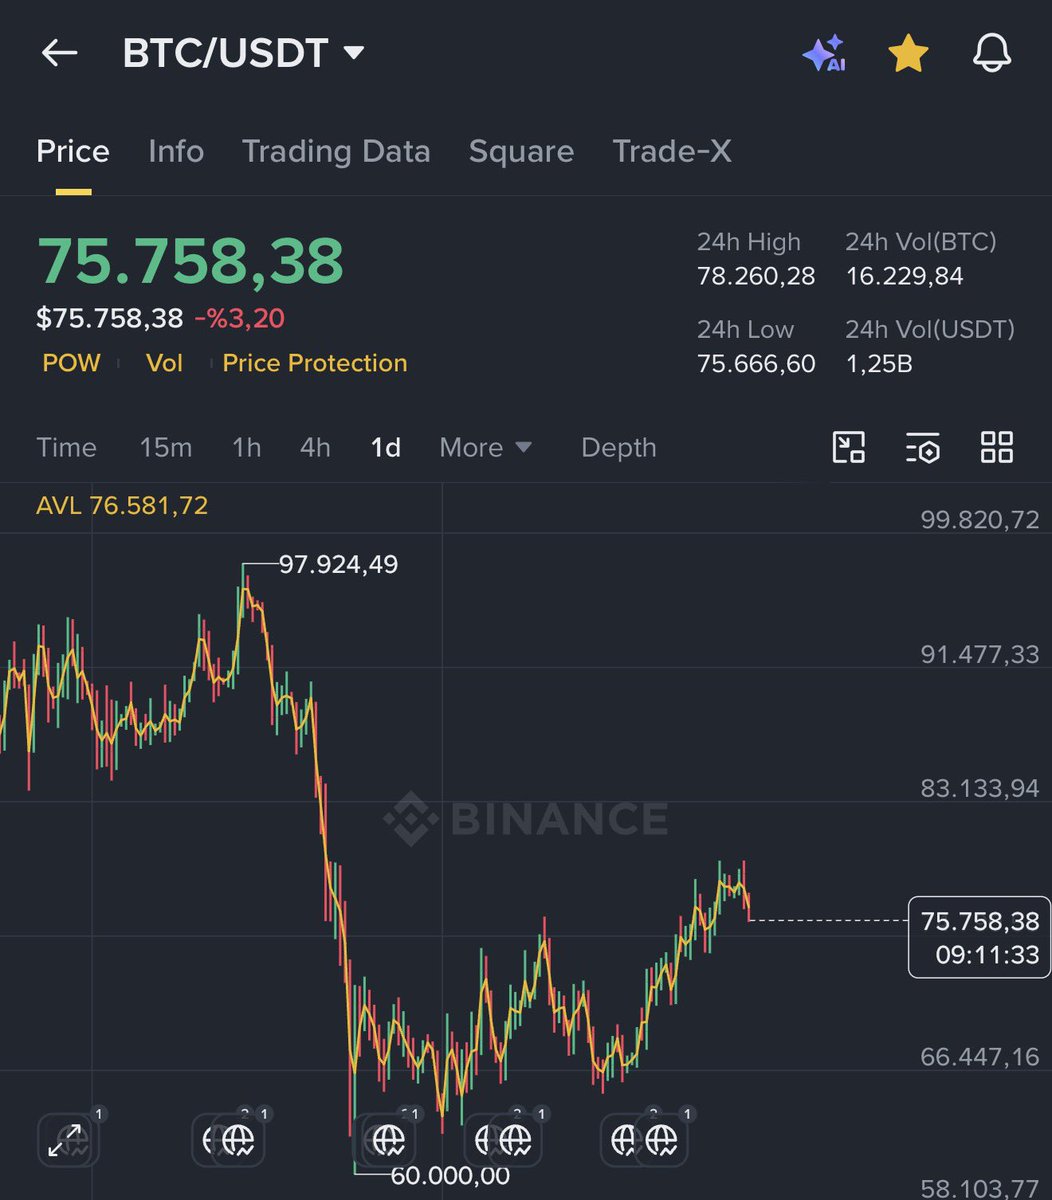Tap the 97.924,49 chart high label

(x=338, y=565)
